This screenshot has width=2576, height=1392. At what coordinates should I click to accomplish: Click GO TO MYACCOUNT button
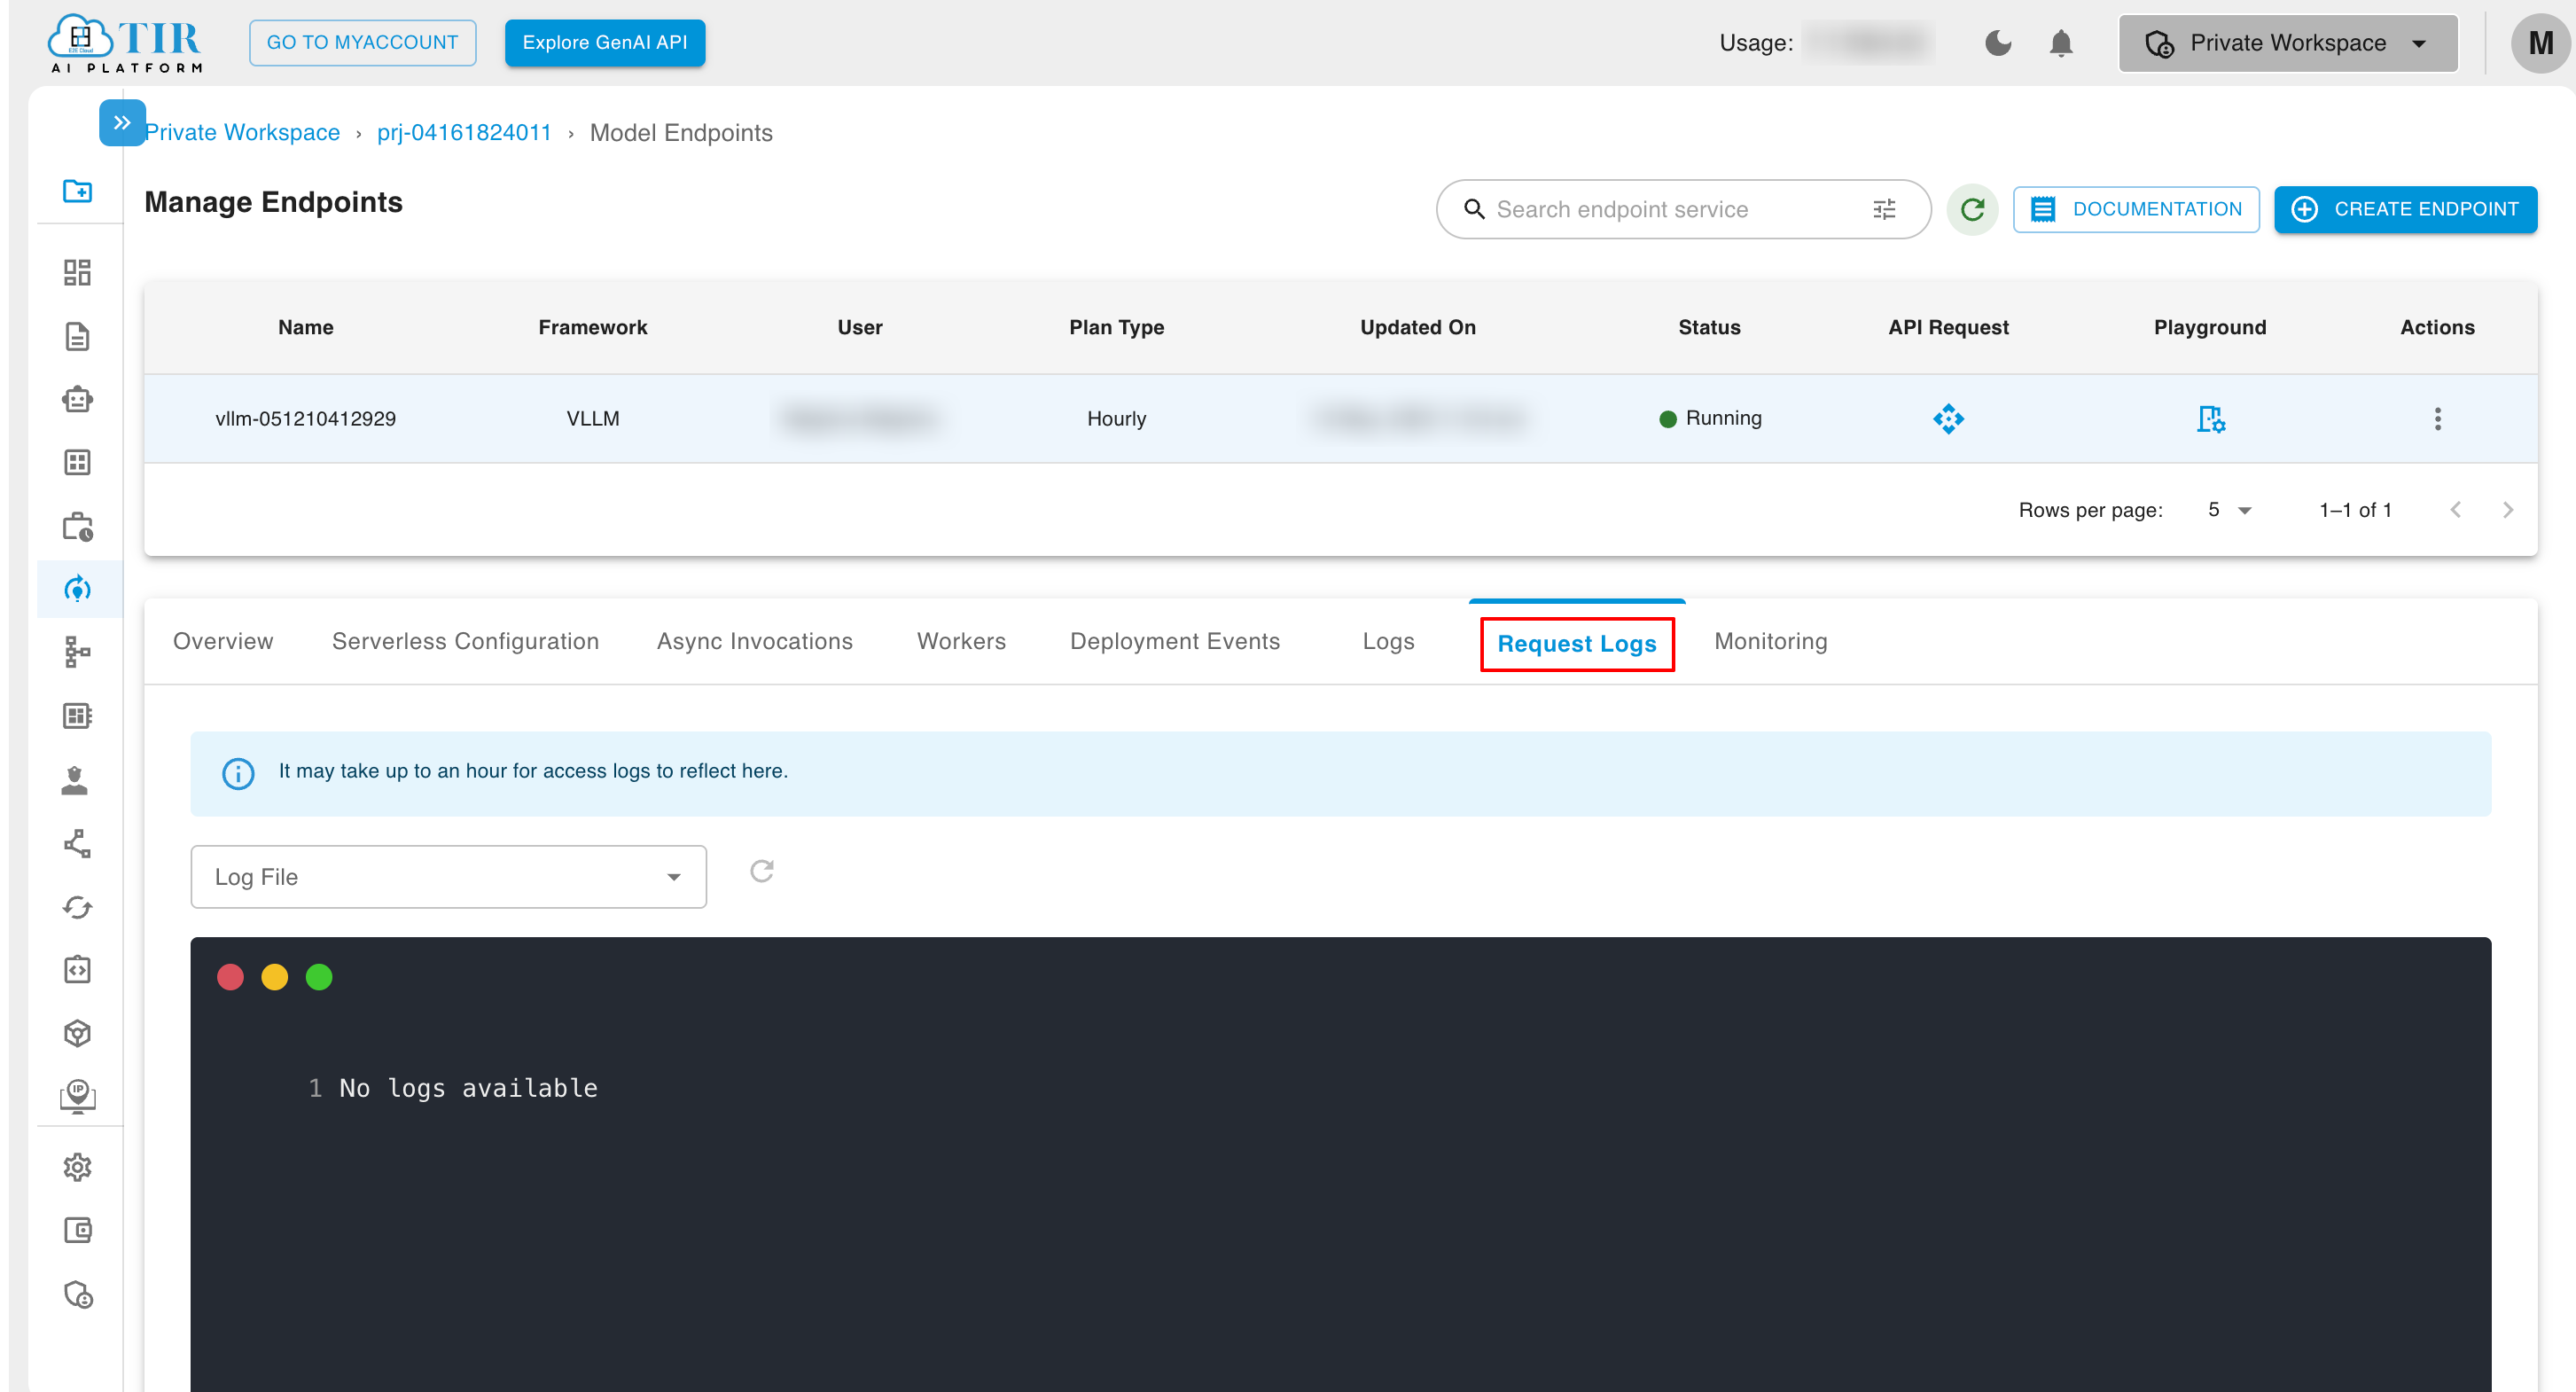click(x=362, y=42)
